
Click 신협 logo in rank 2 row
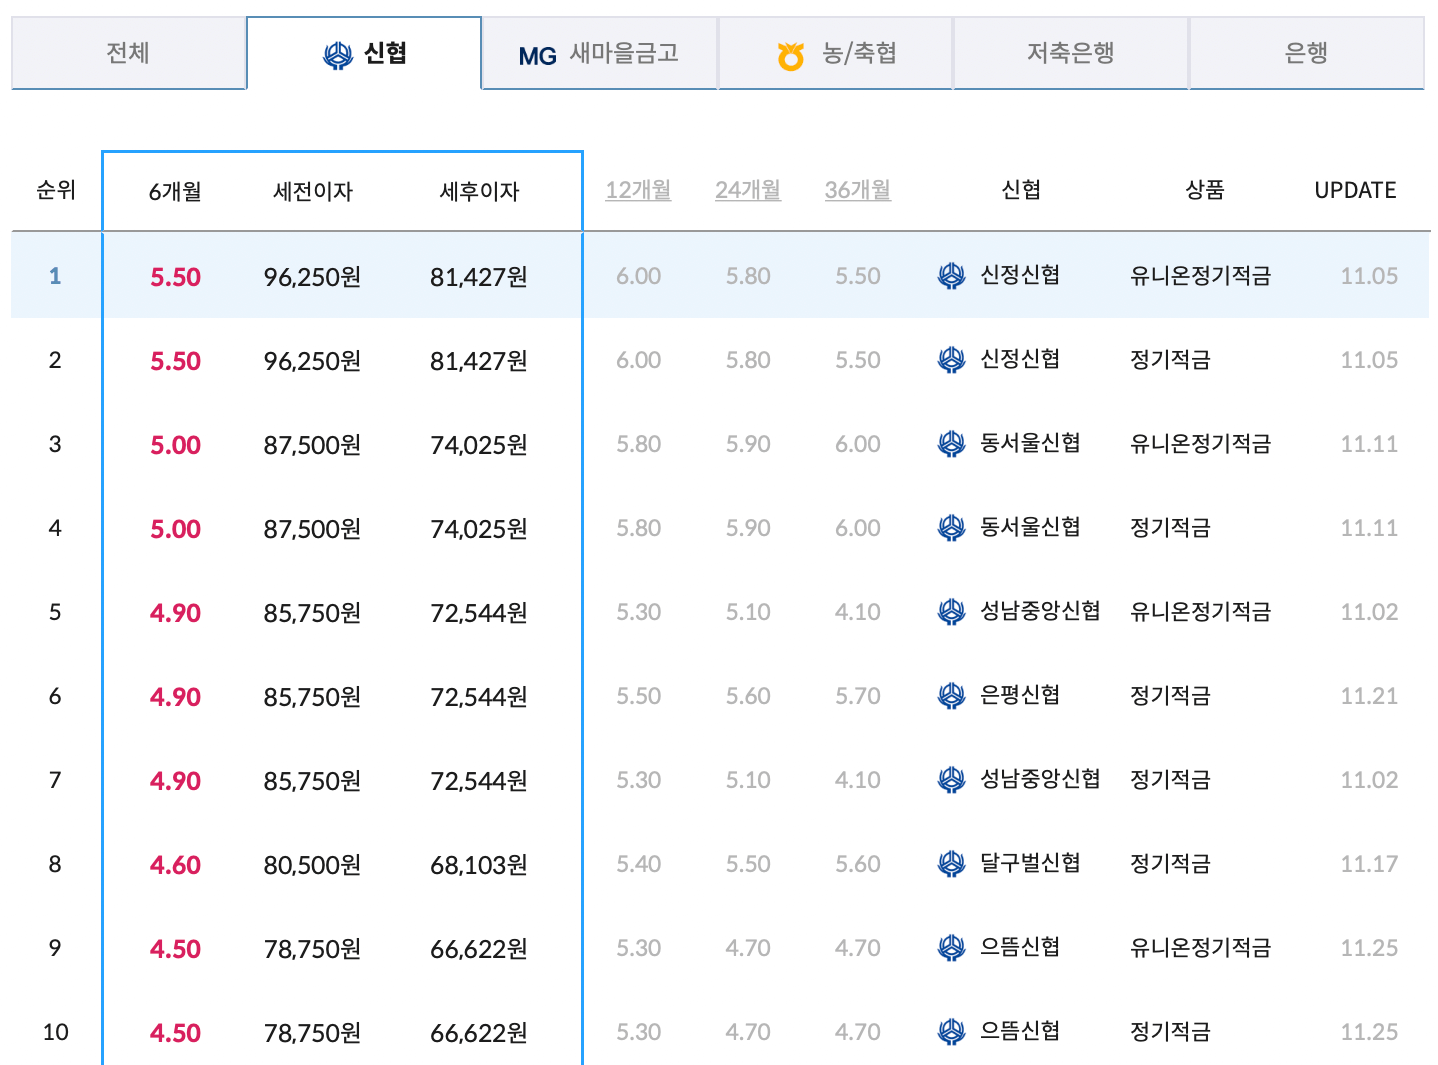[x=951, y=359]
